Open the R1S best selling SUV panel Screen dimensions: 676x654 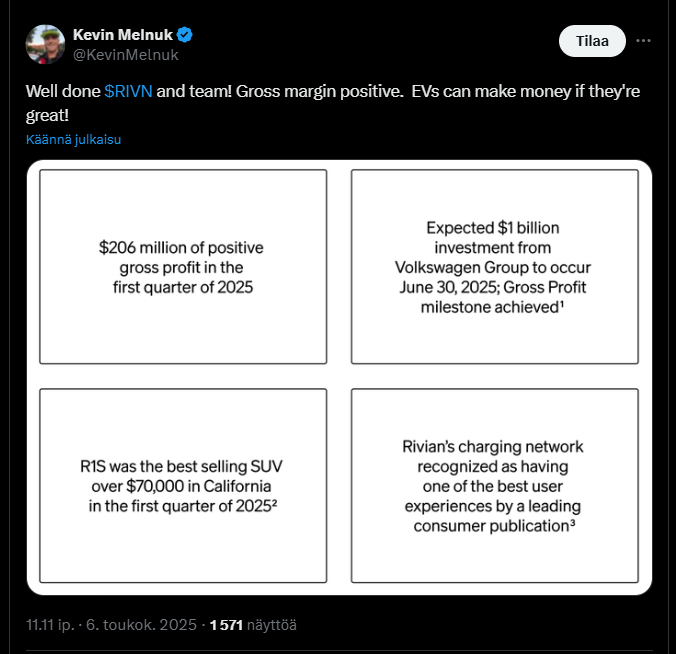[x=183, y=486]
